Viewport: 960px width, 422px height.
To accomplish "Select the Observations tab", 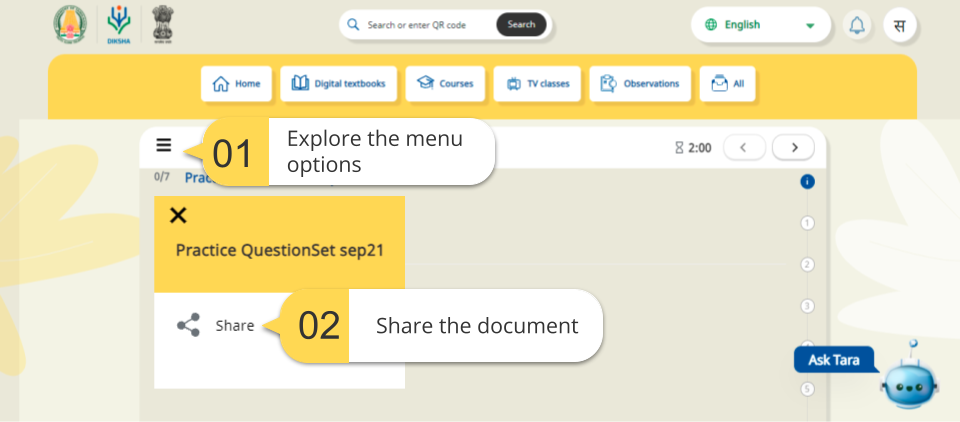I will (640, 84).
